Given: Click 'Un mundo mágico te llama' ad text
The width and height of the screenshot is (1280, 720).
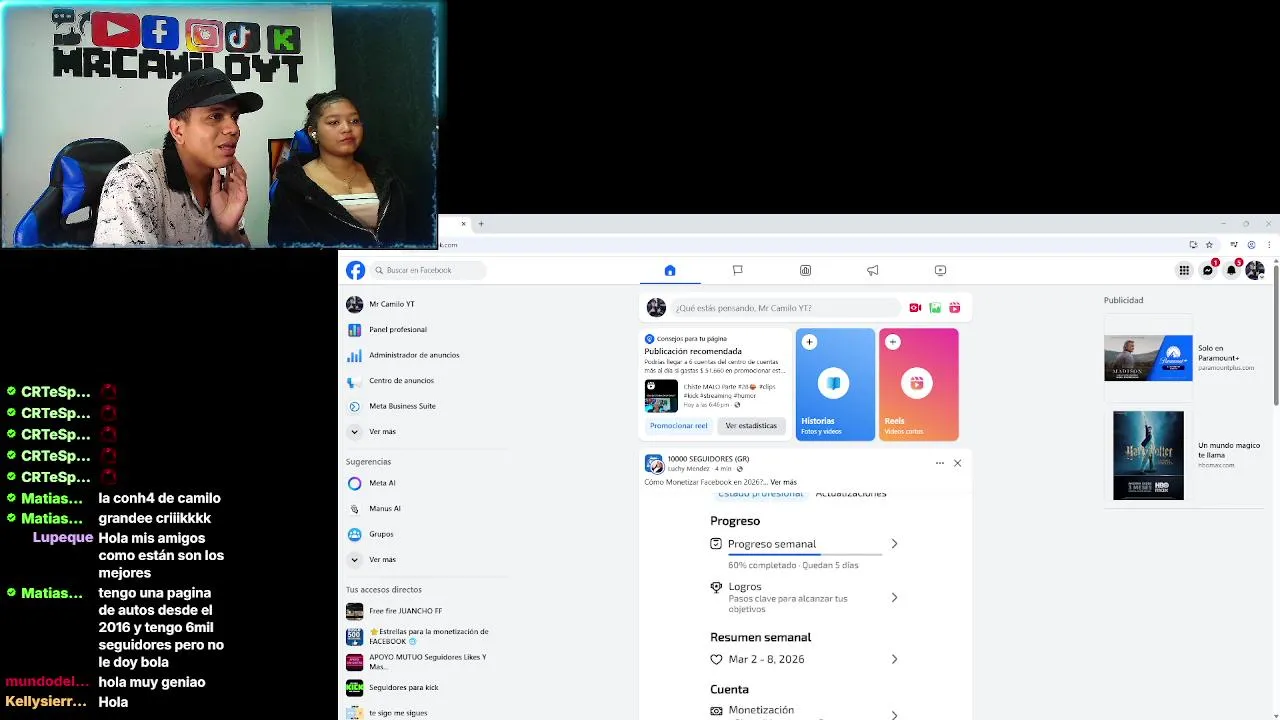Looking at the screenshot, I should 1229,449.
